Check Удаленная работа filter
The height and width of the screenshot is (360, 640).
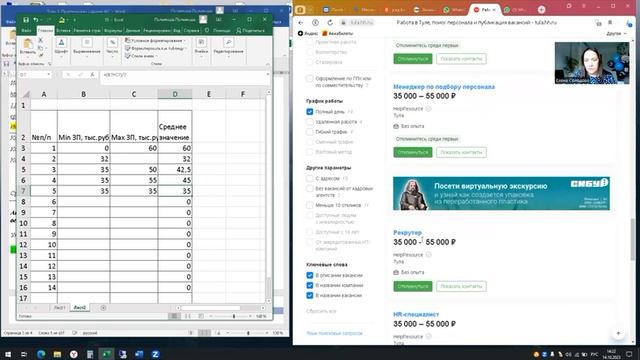click(310, 122)
